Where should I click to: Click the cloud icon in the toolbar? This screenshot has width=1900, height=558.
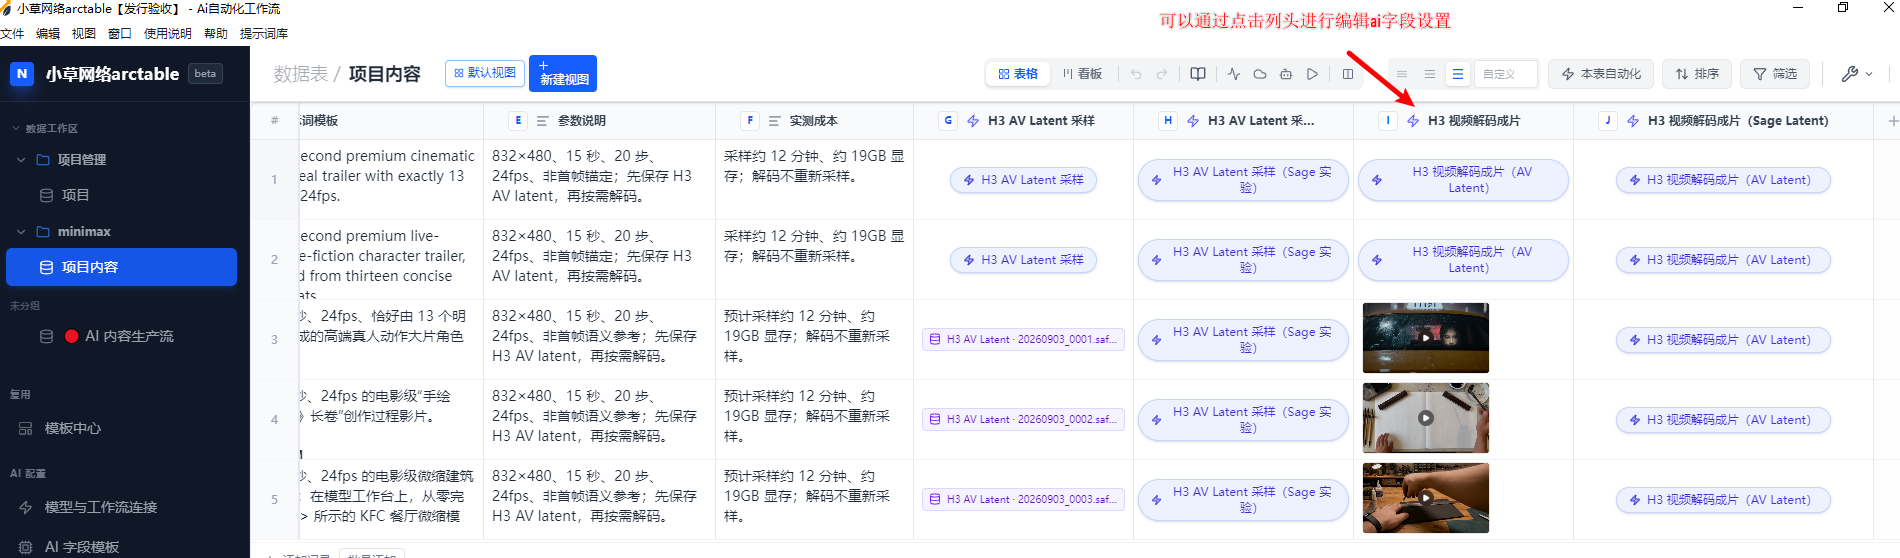(x=1260, y=74)
